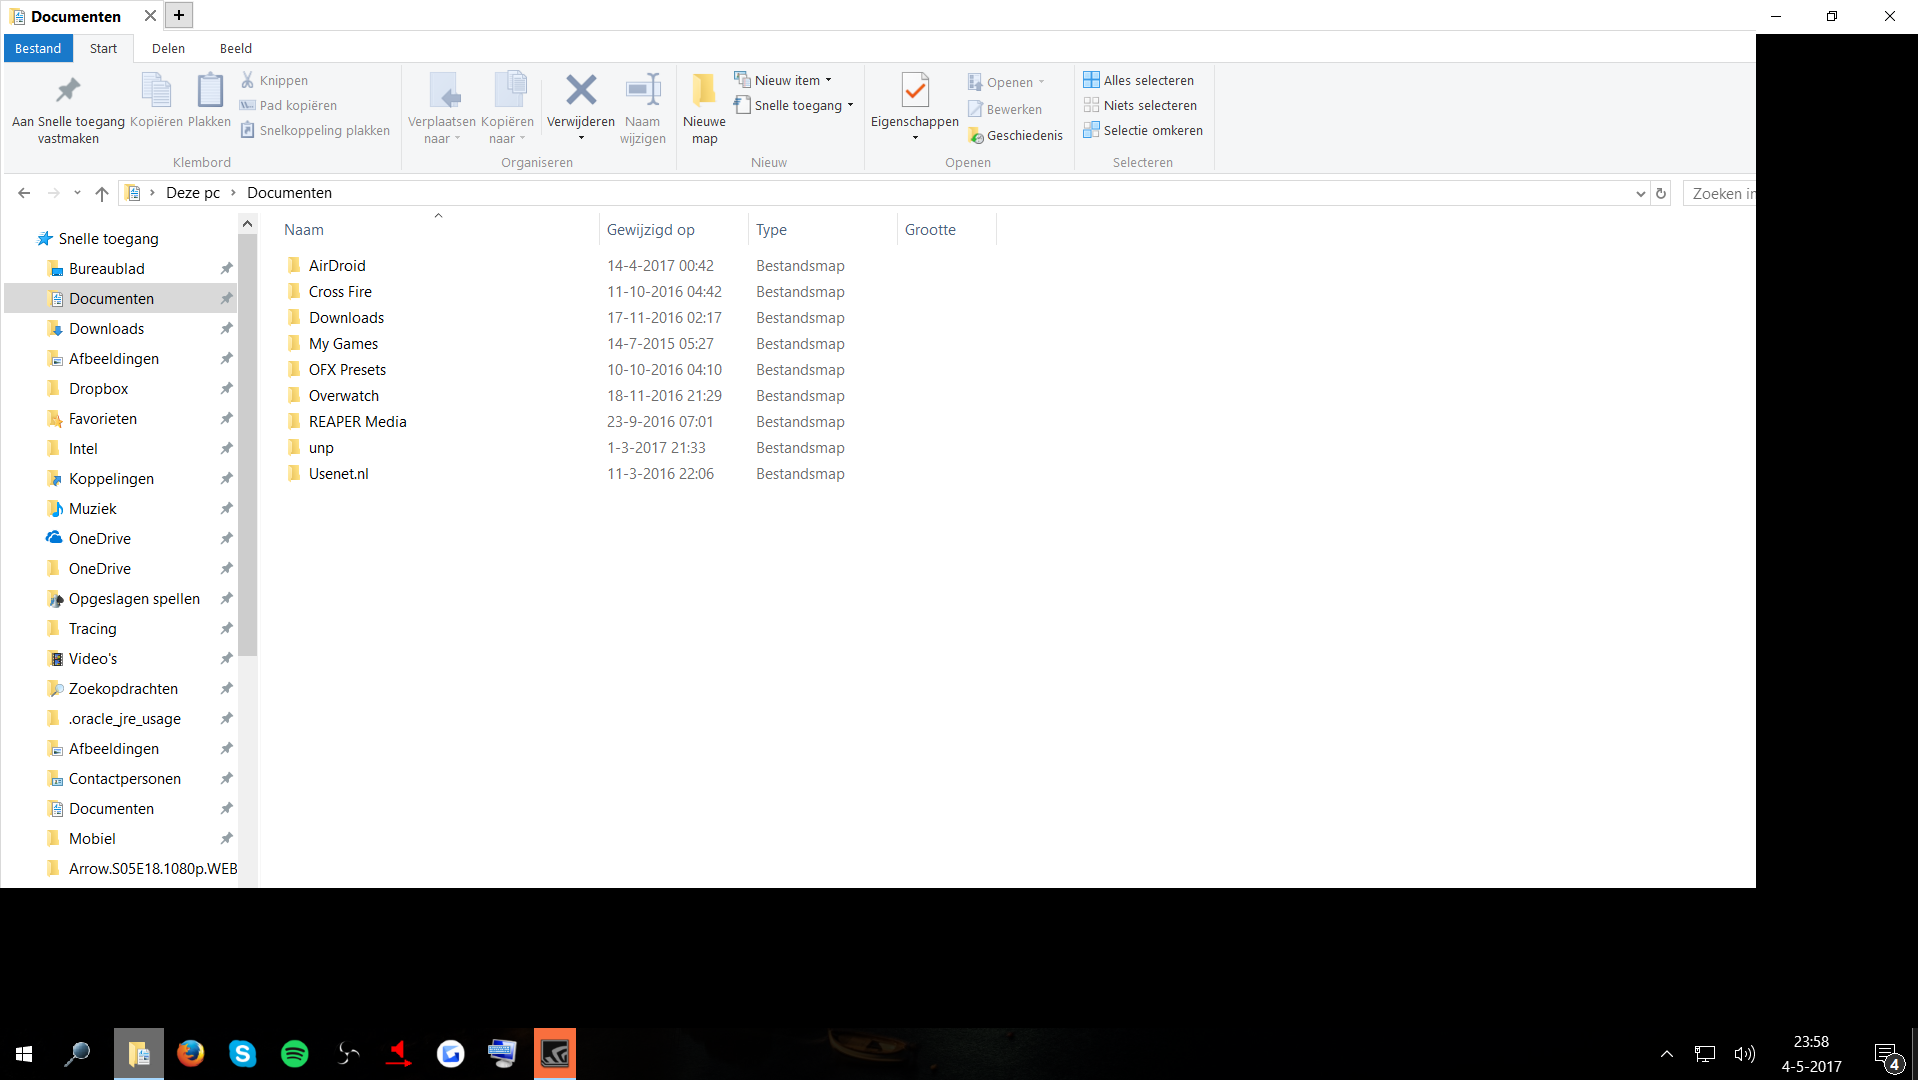The image size is (1918, 1080).
Task: Select the Usenet.nl folder
Action: (x=339, y=474)
